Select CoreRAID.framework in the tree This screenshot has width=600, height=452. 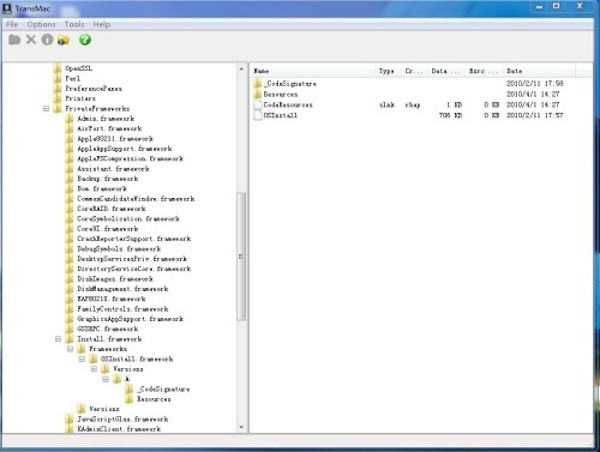tap(111, 209)
